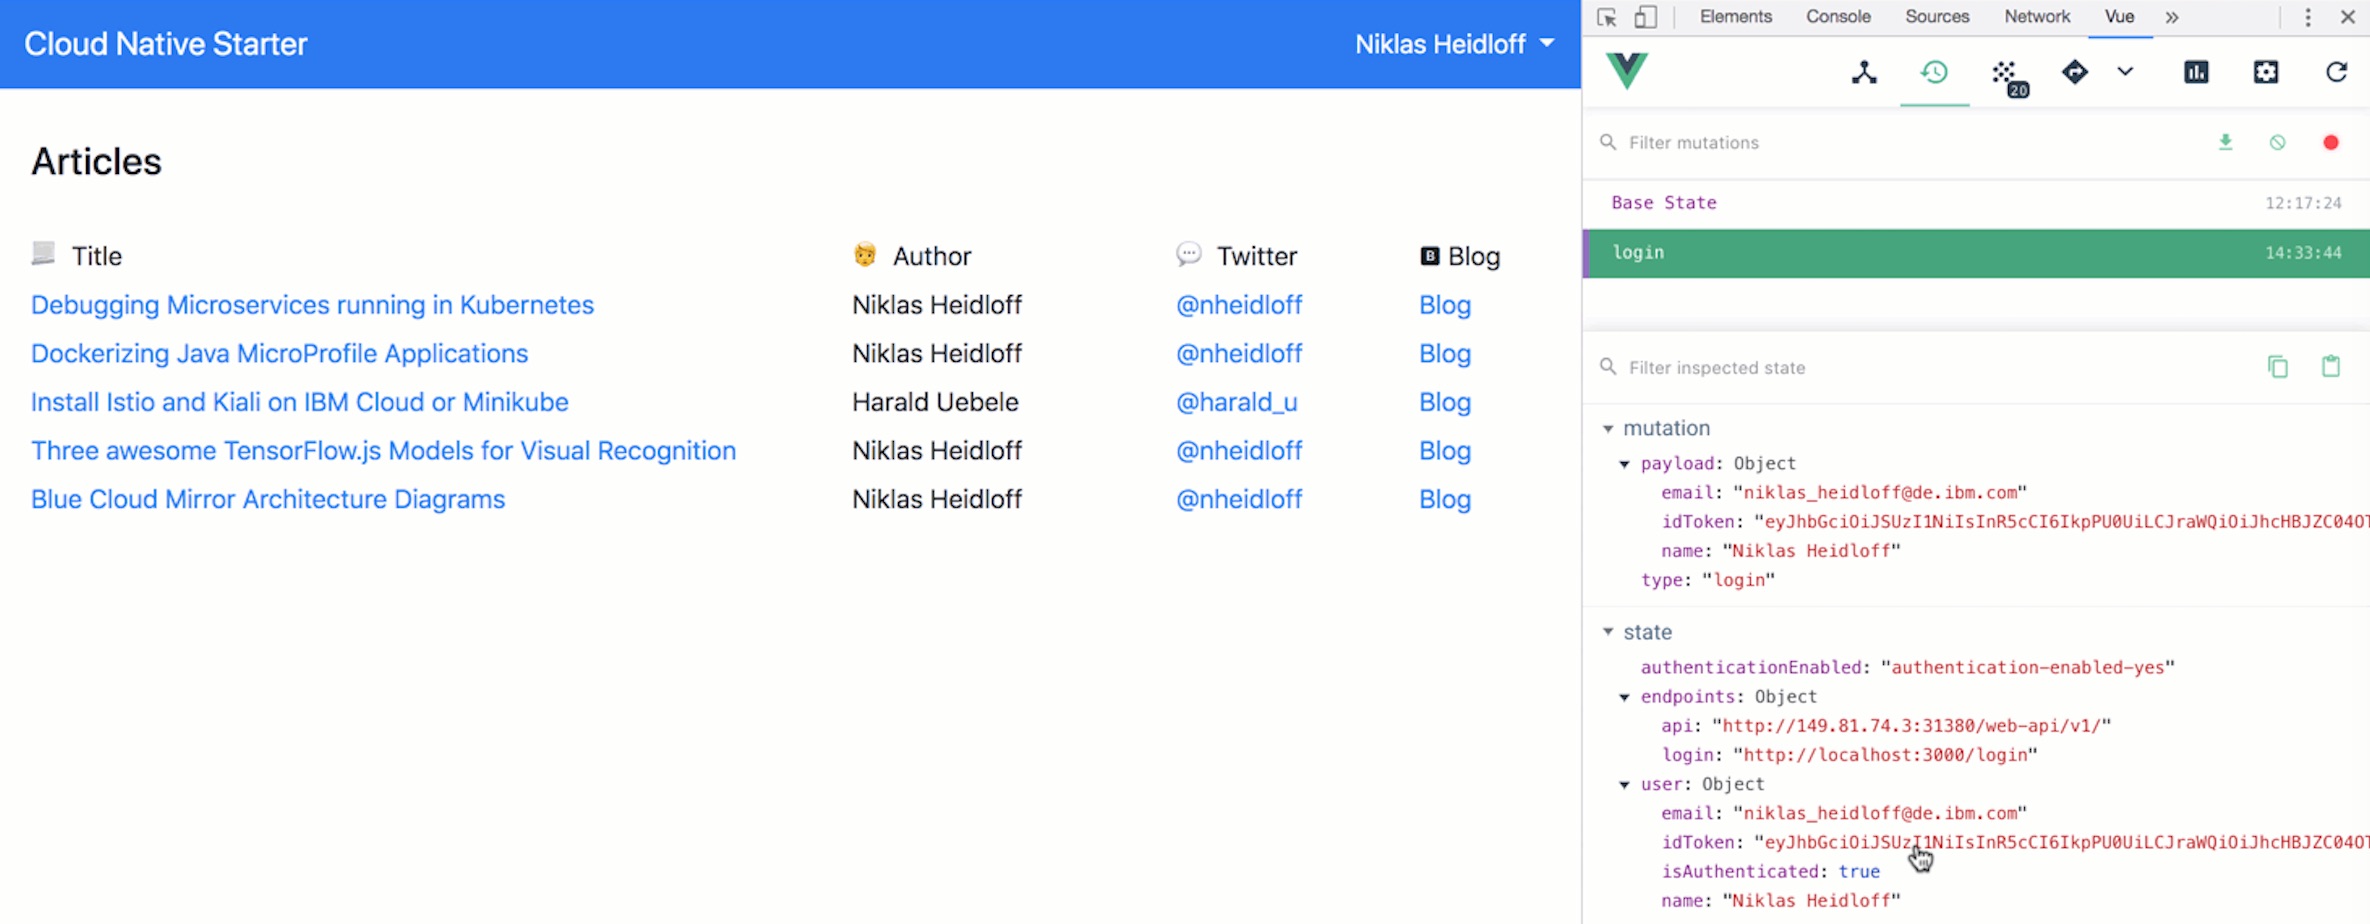This screenshot has width=2370, height=924.
Task: Copy Vuex state to clipboard icon
Action: 2278,367
